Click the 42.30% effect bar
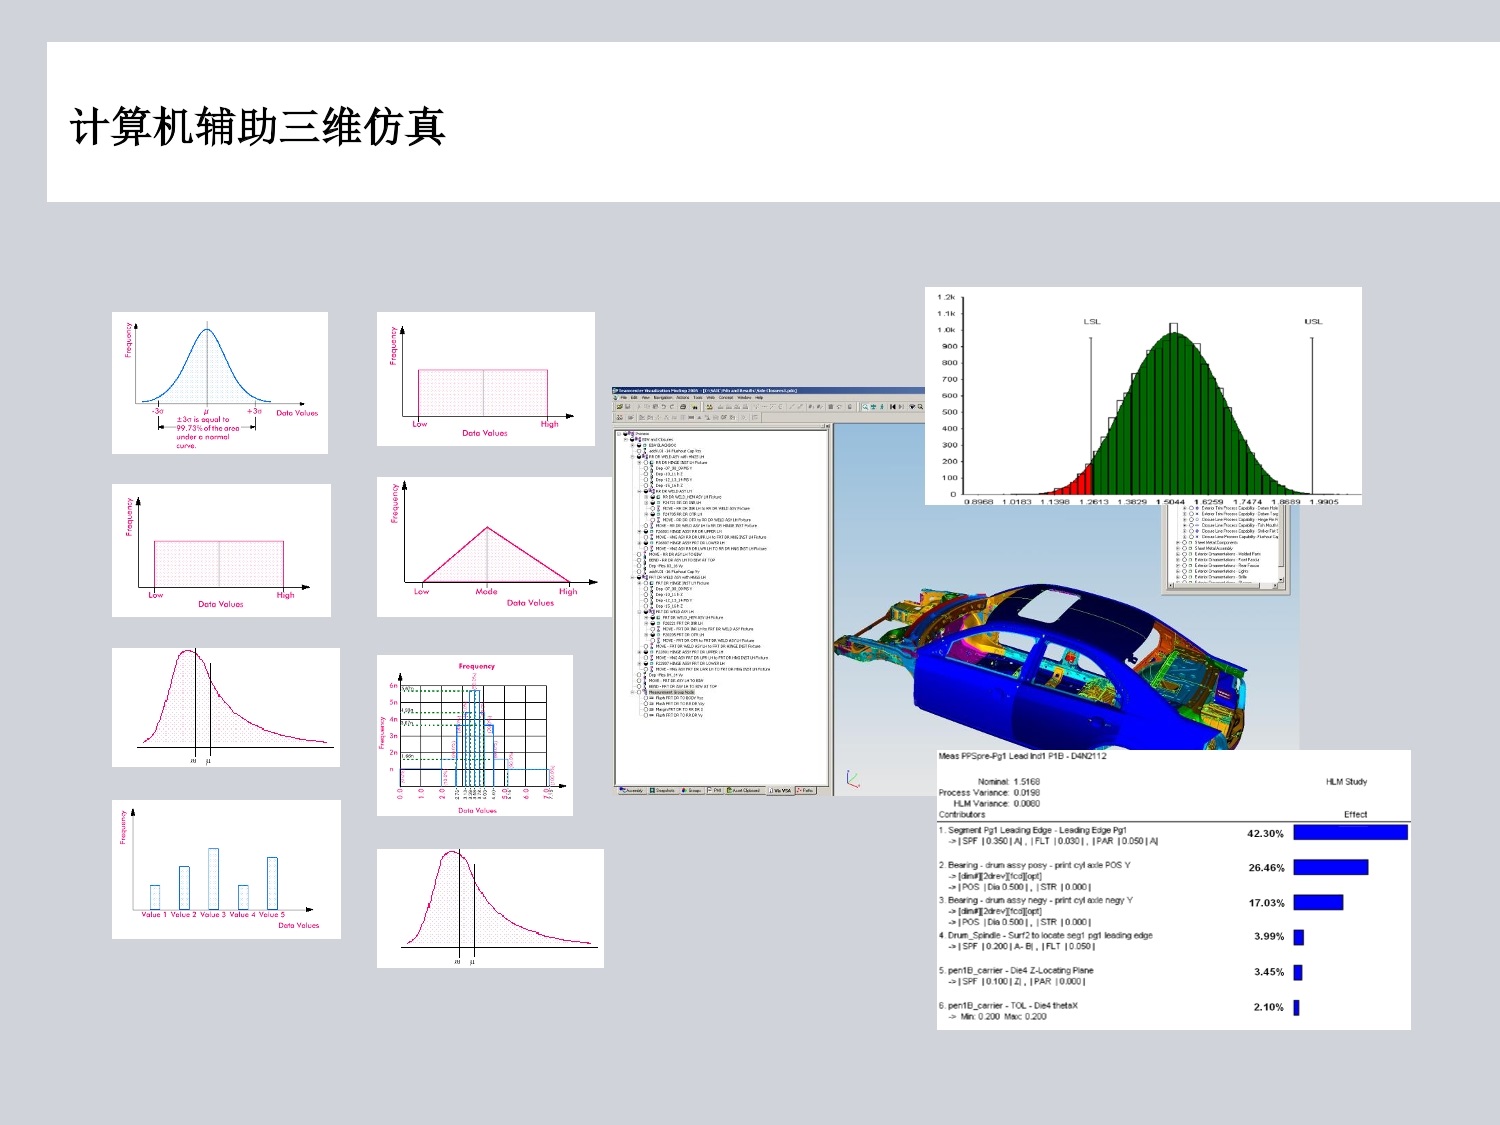1500x1125 pixels. tap(1350, 832)
